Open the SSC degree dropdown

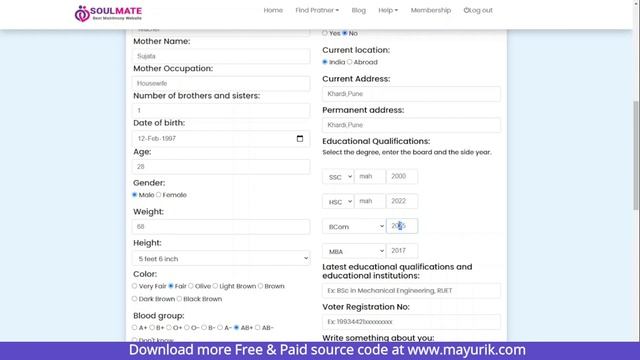(x=338, y=177)
